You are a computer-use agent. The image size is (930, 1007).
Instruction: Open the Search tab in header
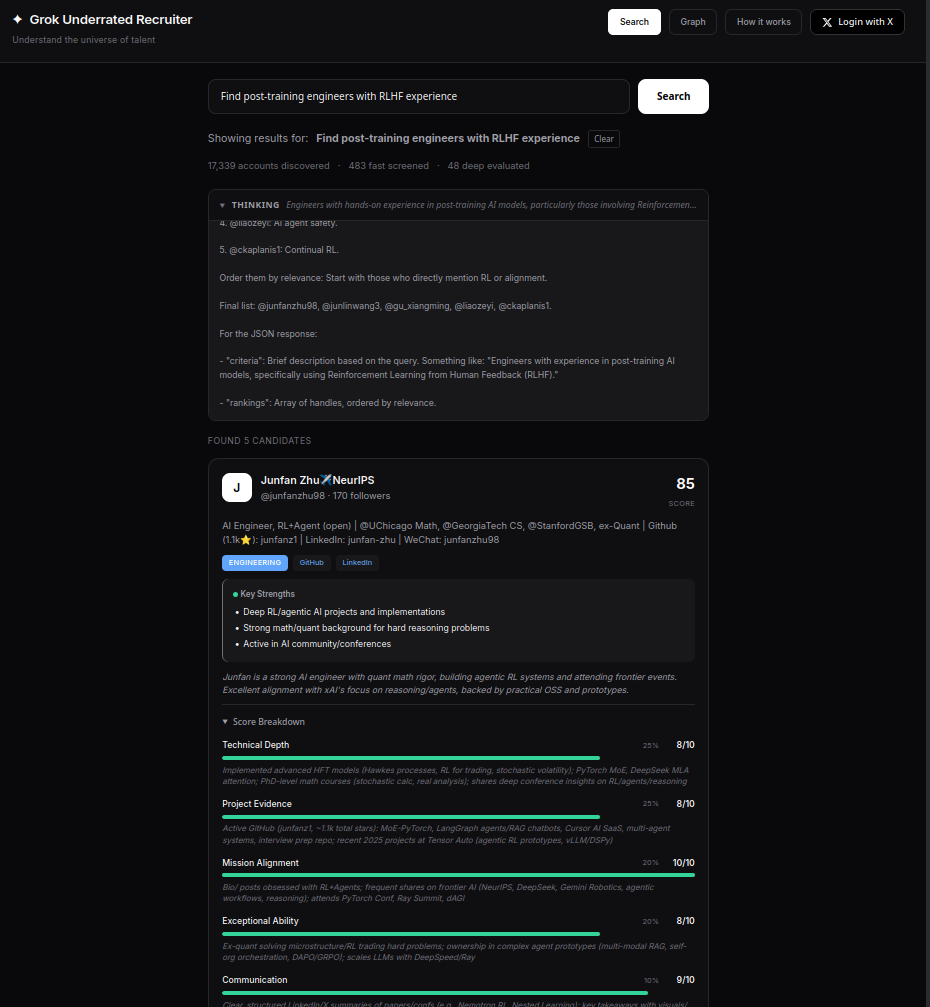[634, 22]
